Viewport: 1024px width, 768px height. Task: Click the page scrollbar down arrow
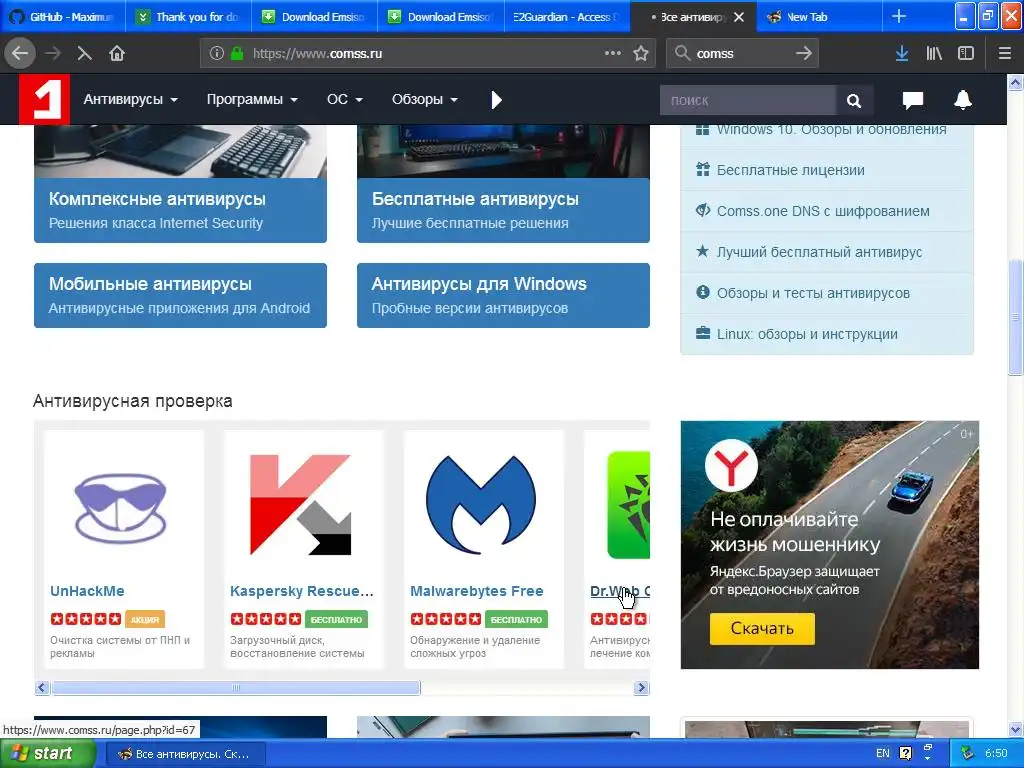click(x=1015, y=729)
